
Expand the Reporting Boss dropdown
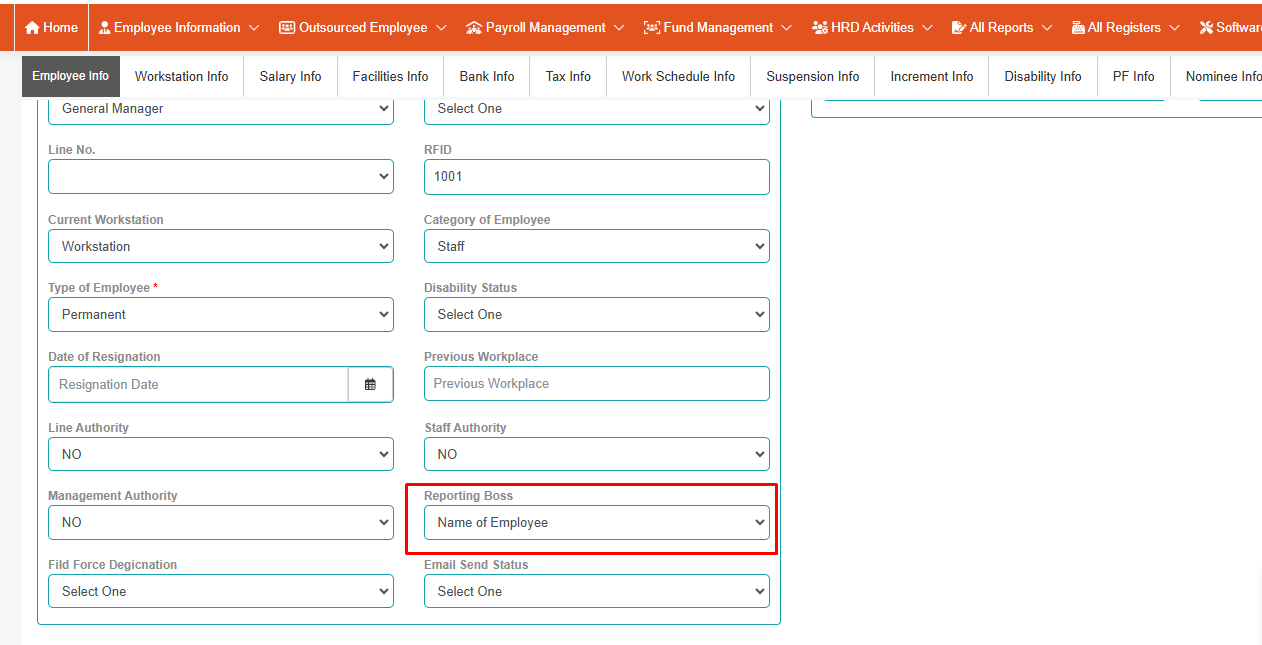[596, 522]
